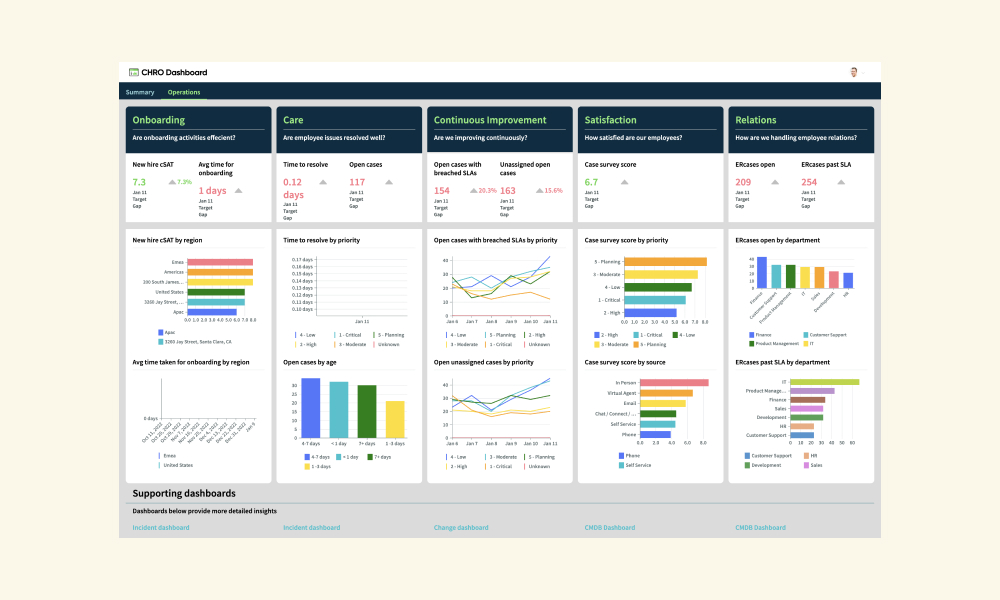
Task: Click yellow 1-3 days legend swatch
Action: point(307,467)
